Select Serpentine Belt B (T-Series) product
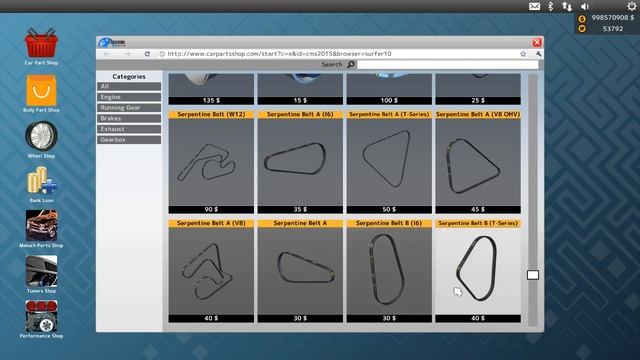 (x=478, y=271)
